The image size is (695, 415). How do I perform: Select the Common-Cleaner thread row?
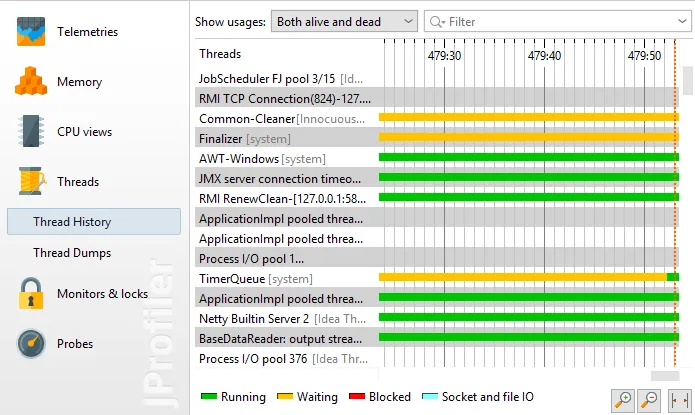437,118
